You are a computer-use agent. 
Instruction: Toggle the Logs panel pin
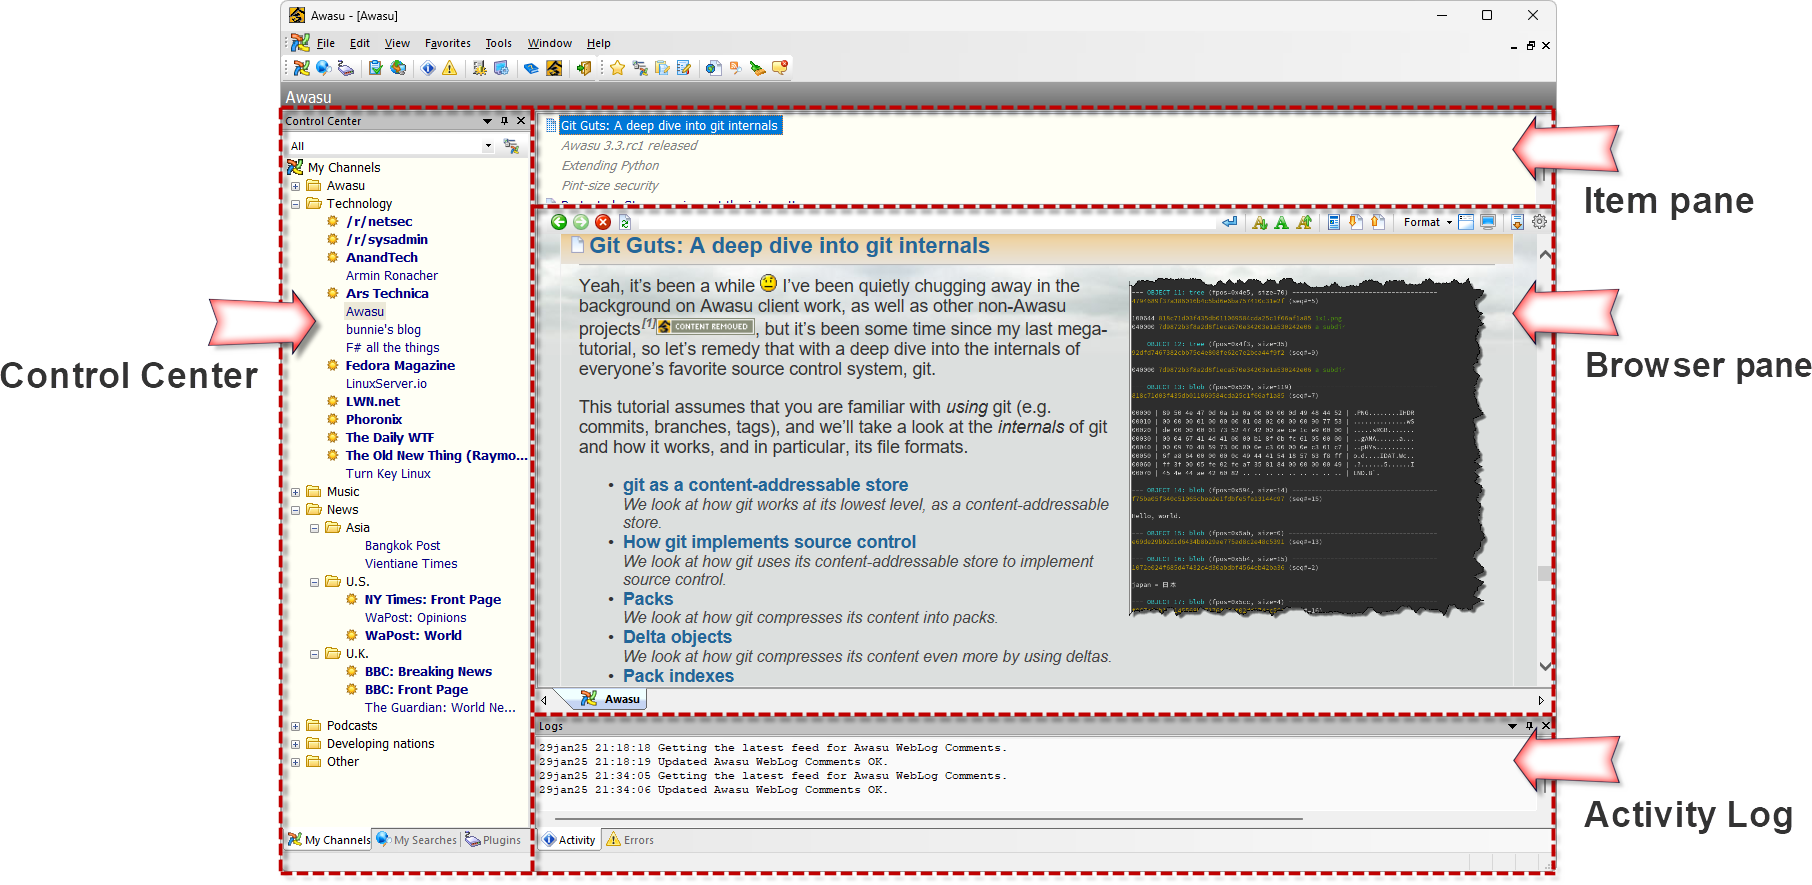coord(1529,726)
